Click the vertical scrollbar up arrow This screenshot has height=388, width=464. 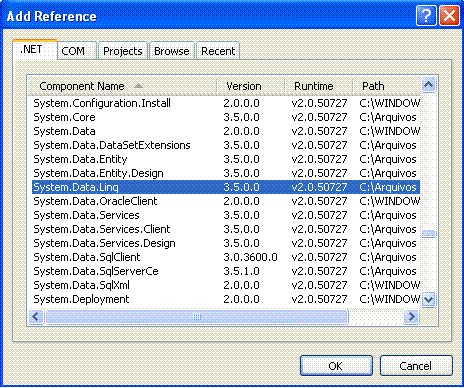click(428, 85)
